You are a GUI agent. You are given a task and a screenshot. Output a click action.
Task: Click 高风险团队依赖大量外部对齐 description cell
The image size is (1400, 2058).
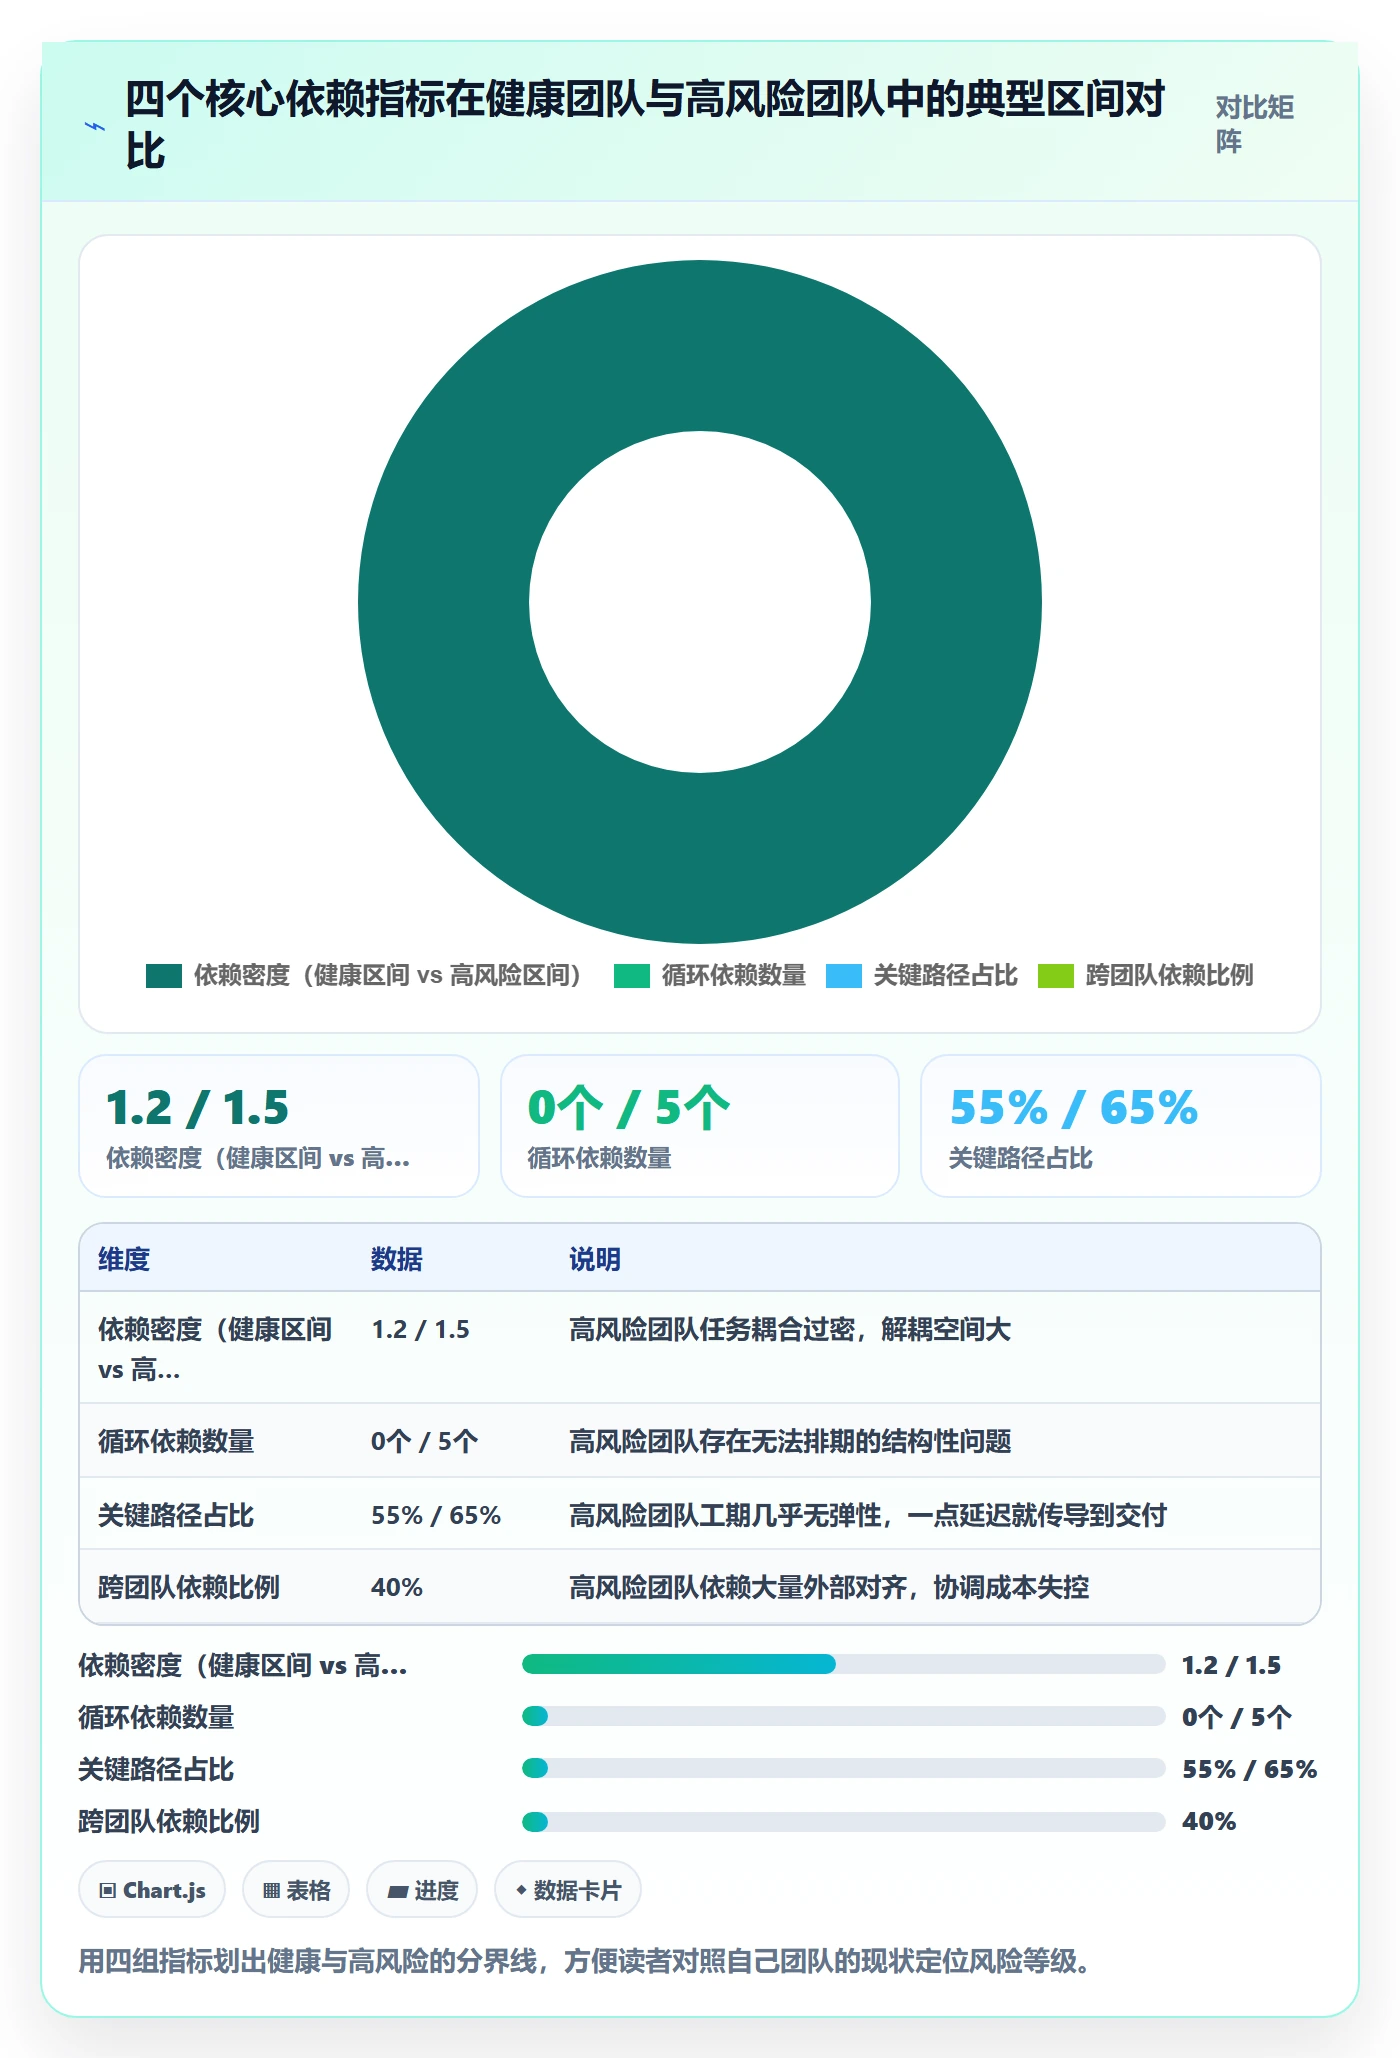tap(829, 1587)
